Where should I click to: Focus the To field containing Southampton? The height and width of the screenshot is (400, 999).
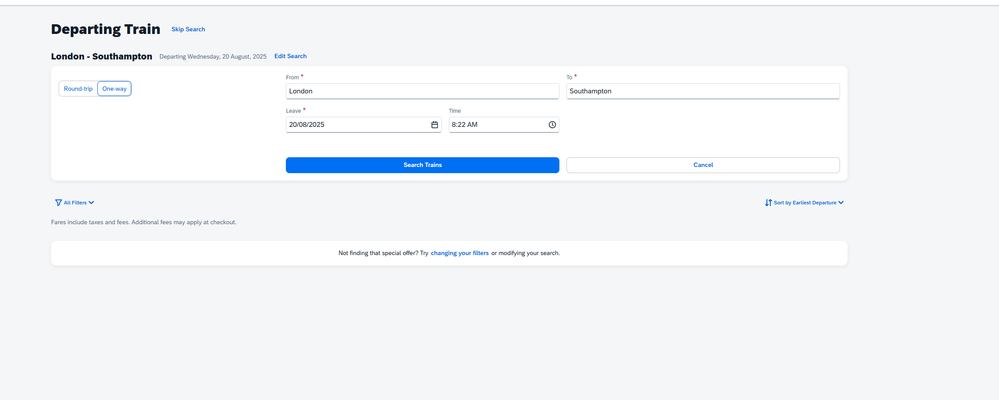pyautogui.click(x=703, y=91)
